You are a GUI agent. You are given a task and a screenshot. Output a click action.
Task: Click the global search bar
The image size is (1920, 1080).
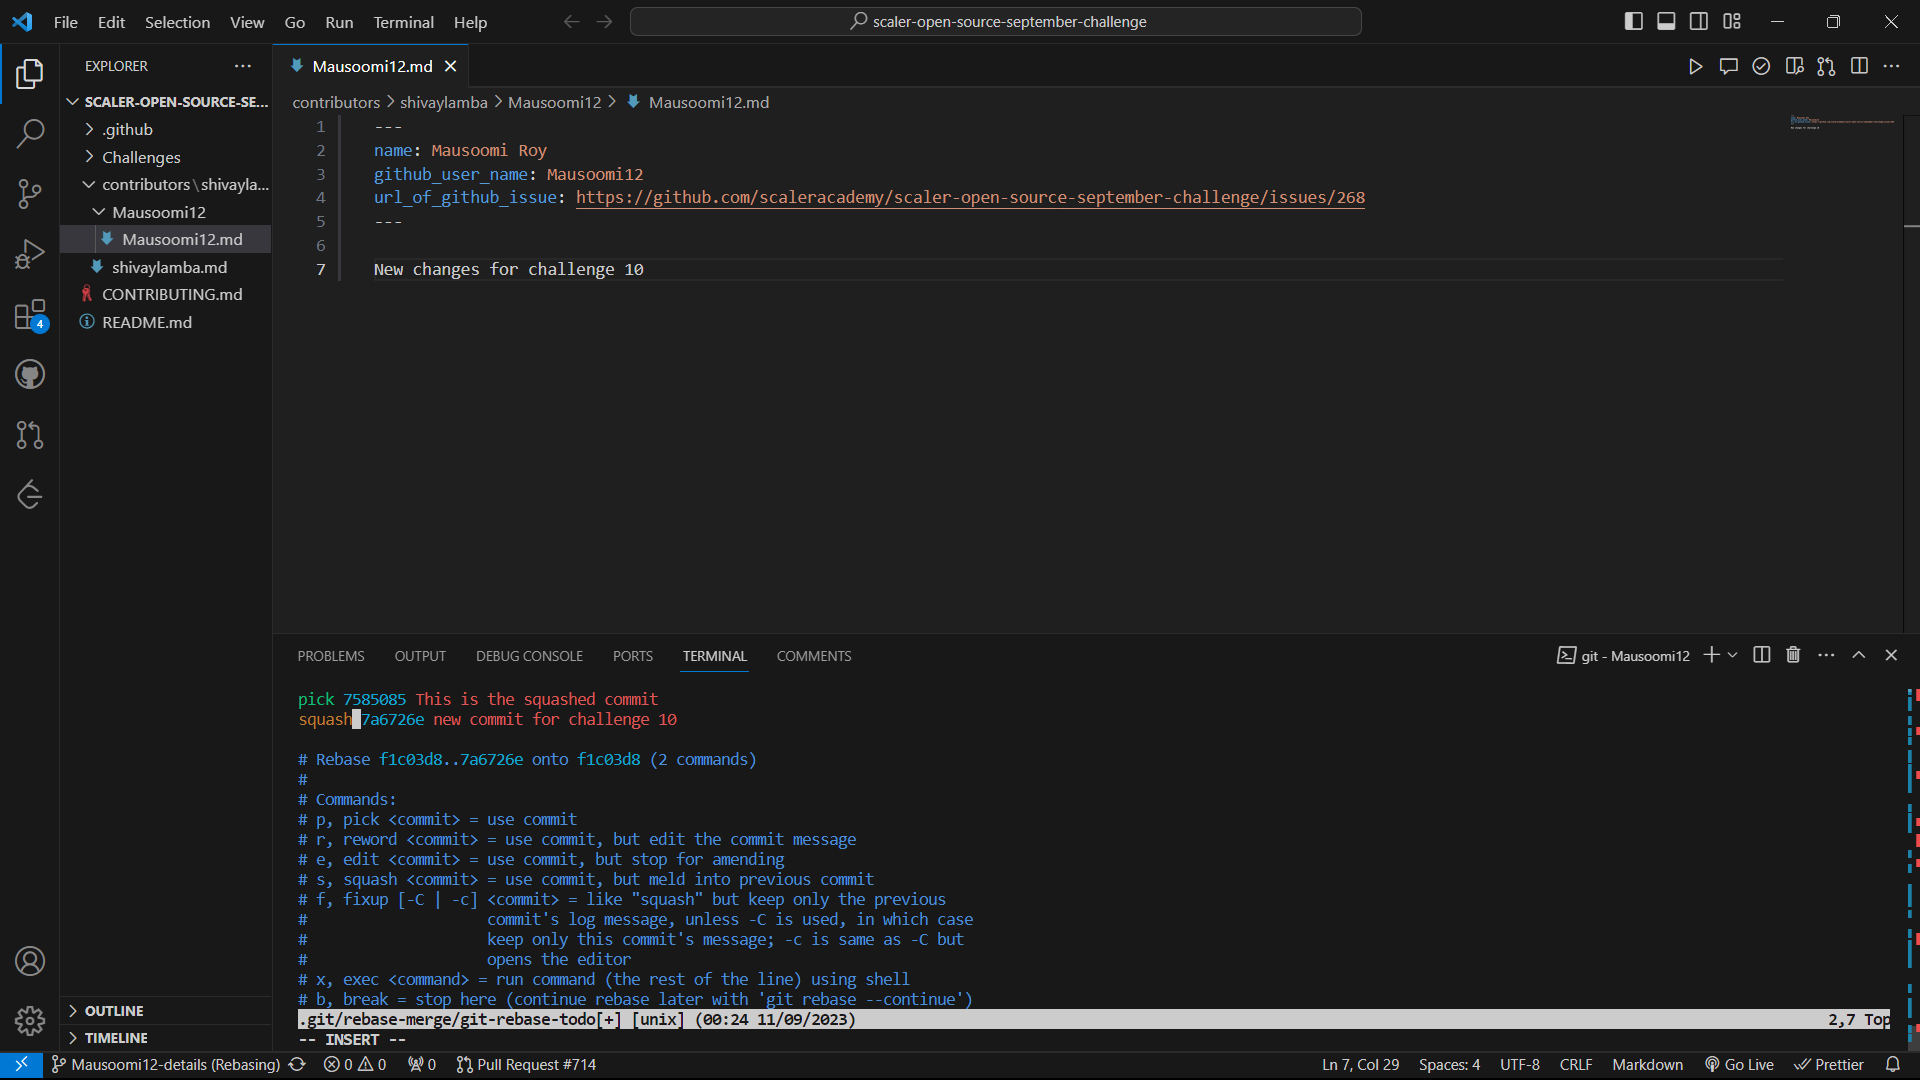(996, 21)
